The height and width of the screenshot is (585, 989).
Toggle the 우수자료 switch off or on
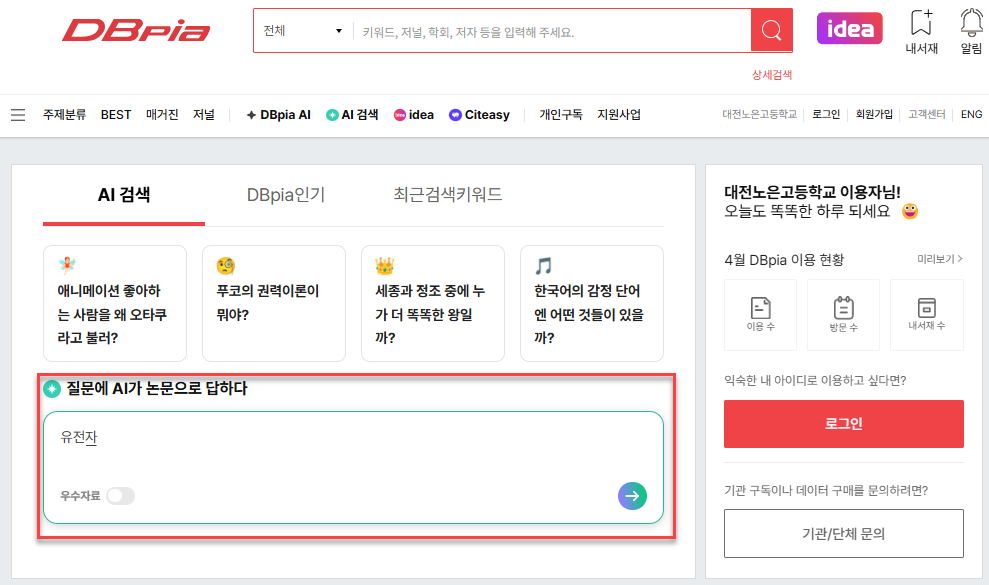point(120,496)
